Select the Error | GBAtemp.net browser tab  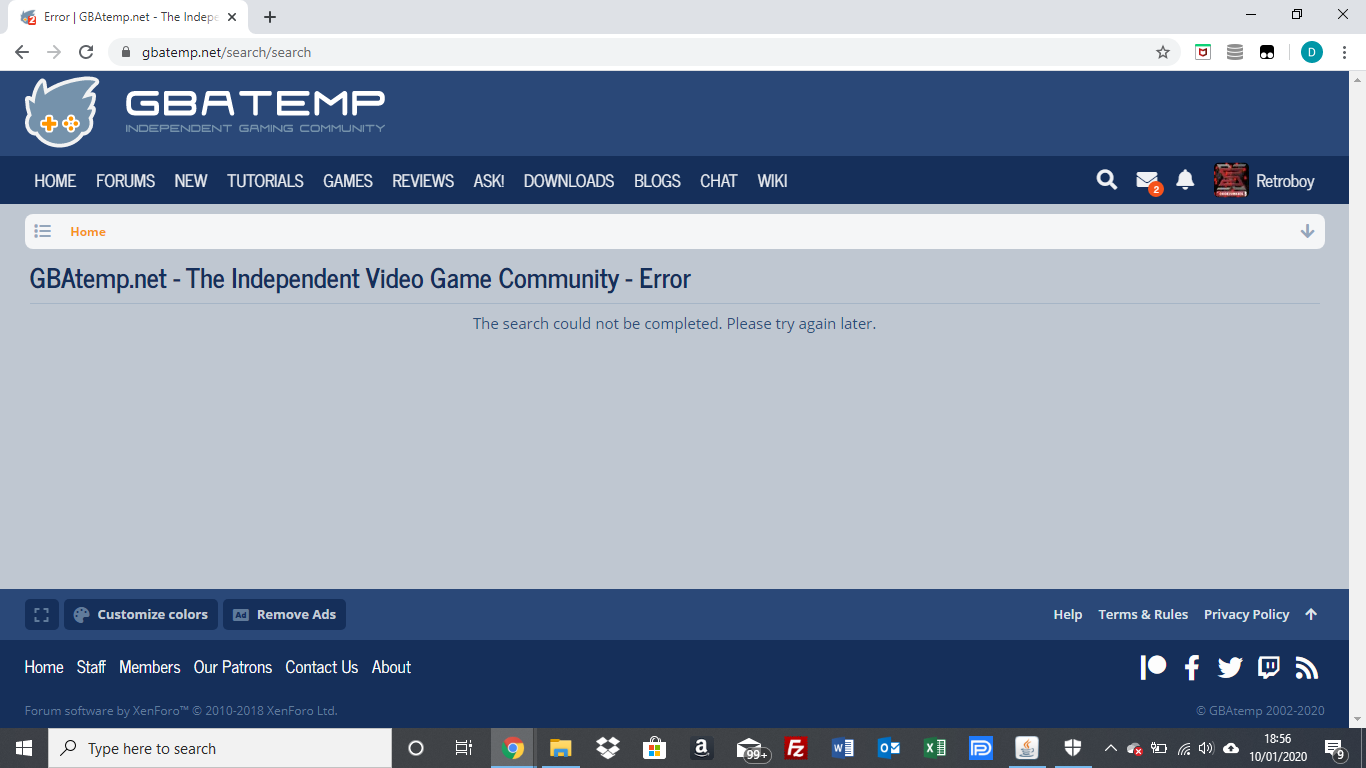point(128,17)
